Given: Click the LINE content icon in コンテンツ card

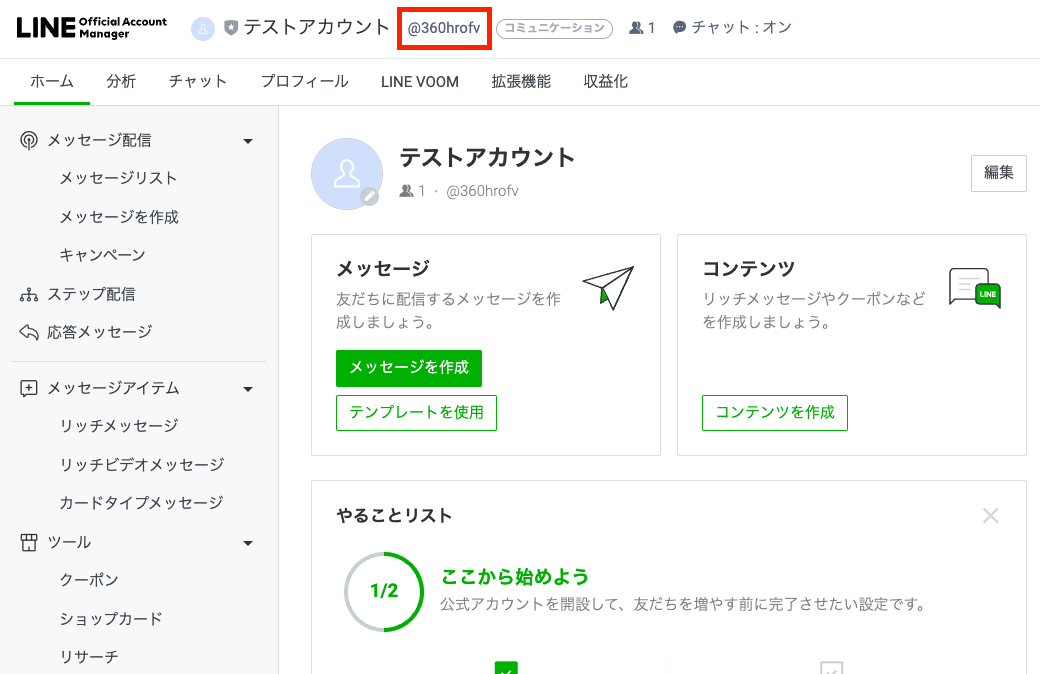Looking at the screenshot, I should pos(974,288).
